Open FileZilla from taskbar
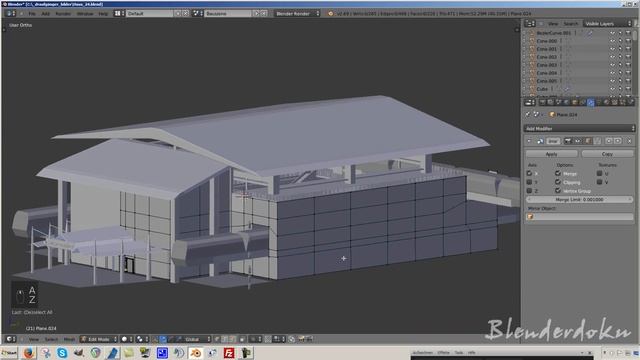This screenshot has width=640, height=360. [x=229, y=353]
